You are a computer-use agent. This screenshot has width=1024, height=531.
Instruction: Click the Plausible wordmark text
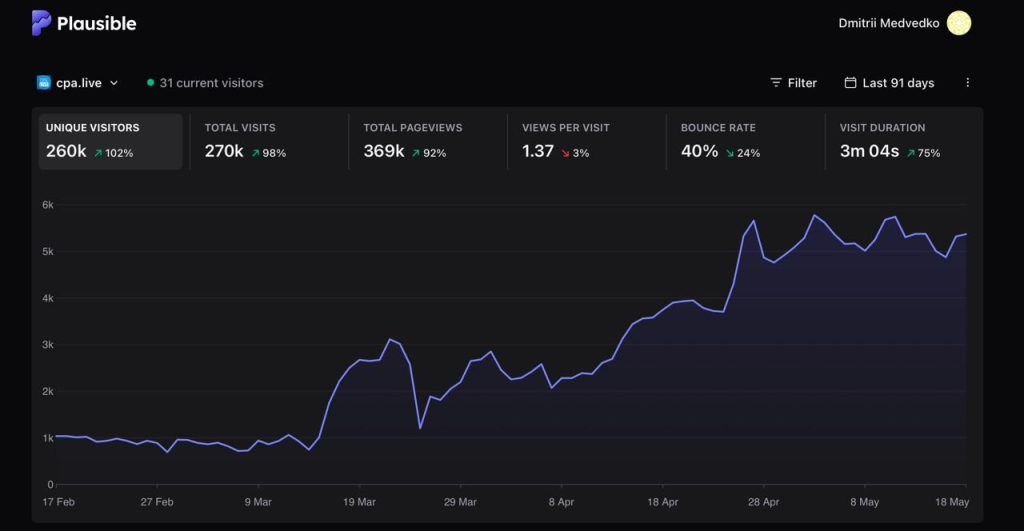(x=97, y=24)
